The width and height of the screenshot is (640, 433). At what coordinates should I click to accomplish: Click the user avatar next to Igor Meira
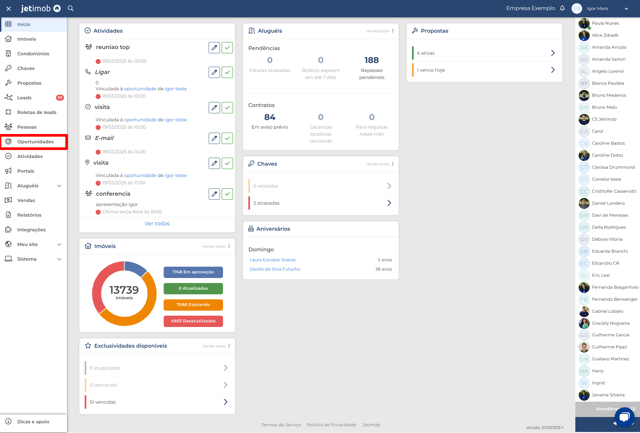(577, 9)
